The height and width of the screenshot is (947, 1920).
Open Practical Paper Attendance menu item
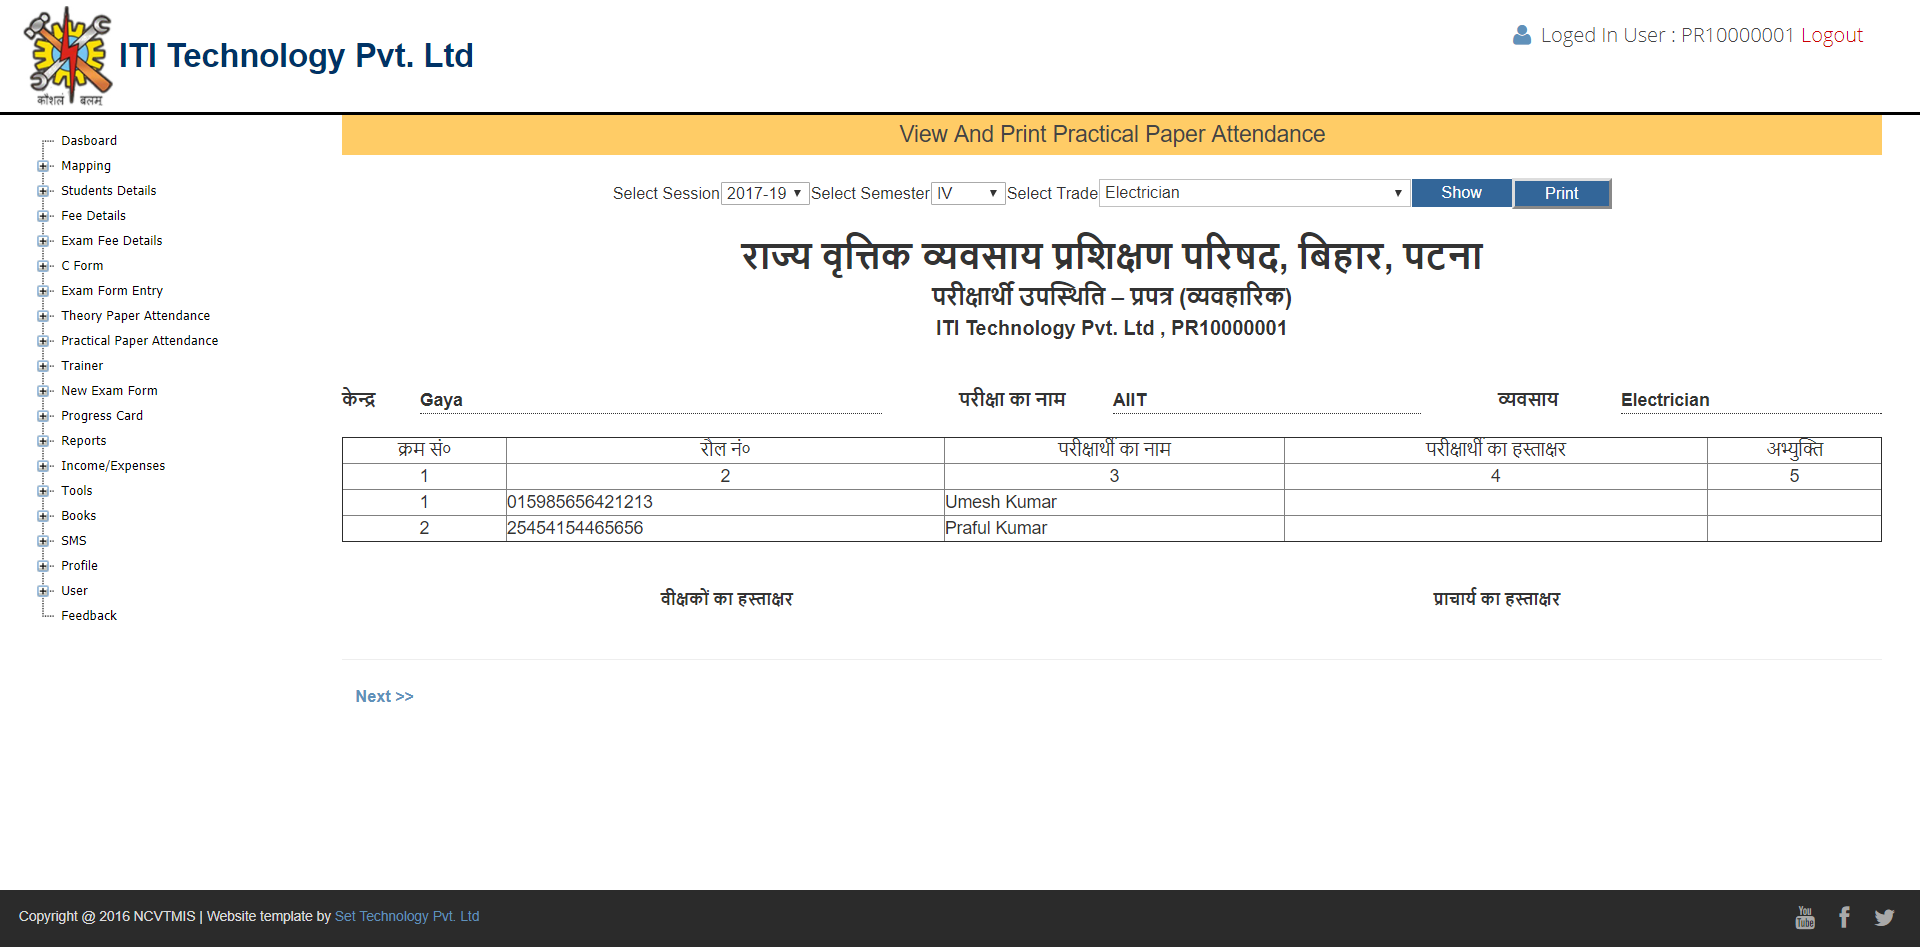[139, 341]
